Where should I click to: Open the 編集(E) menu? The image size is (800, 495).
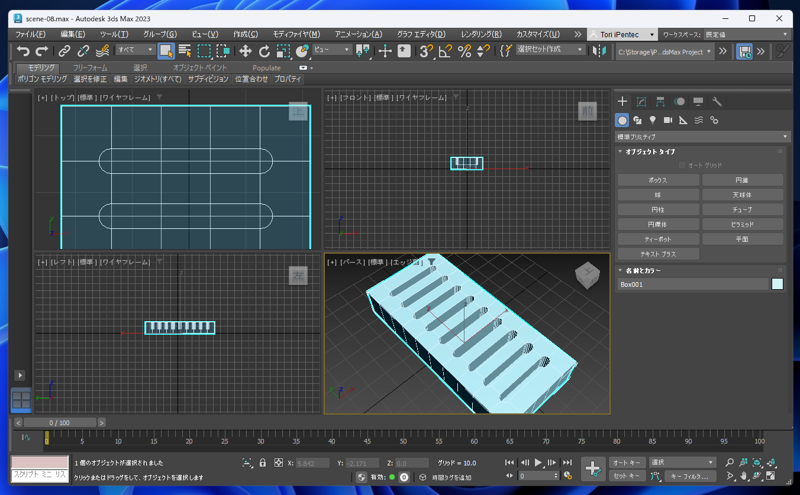click(x=73, y=34)
